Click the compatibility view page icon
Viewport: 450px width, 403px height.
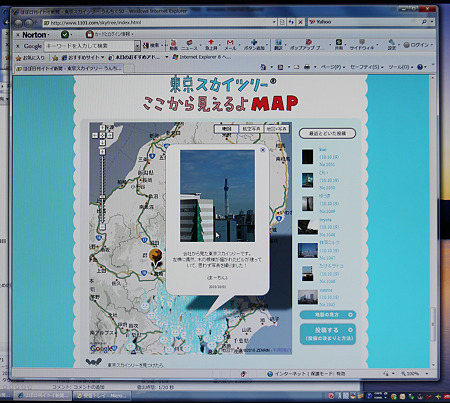click(282, 22)
